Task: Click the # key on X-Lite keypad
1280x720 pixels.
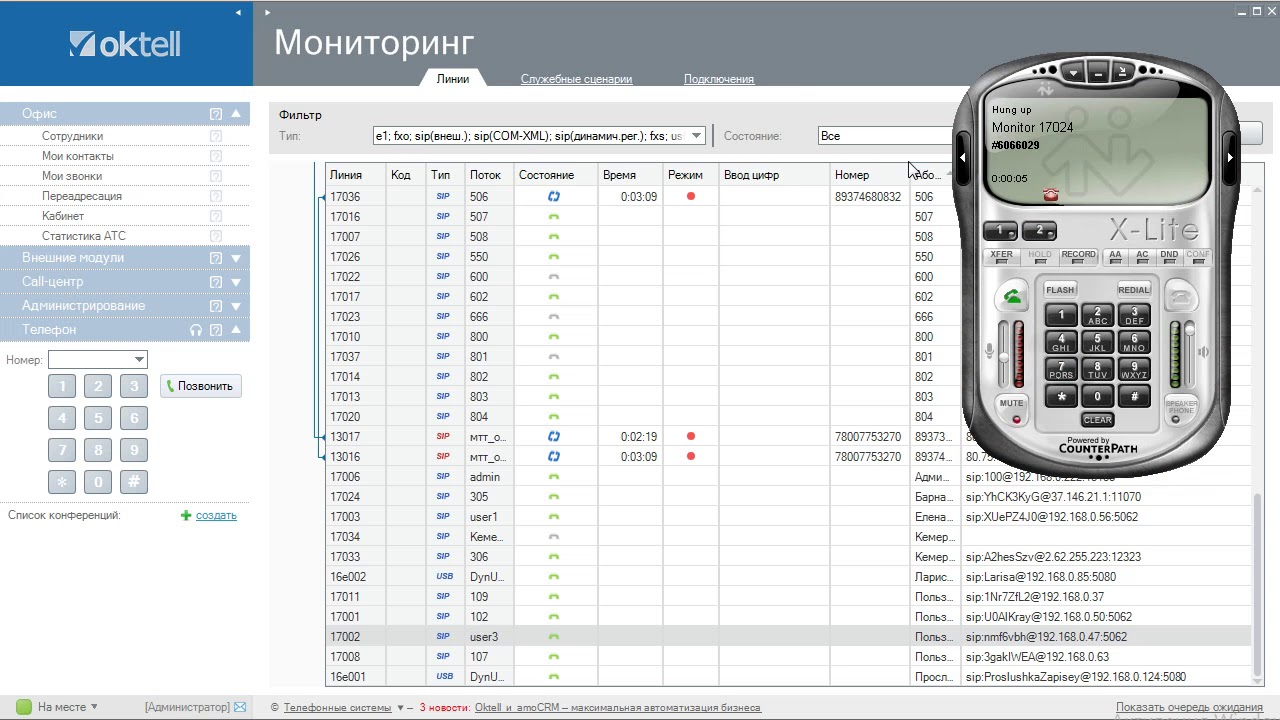Action: 1133,396
